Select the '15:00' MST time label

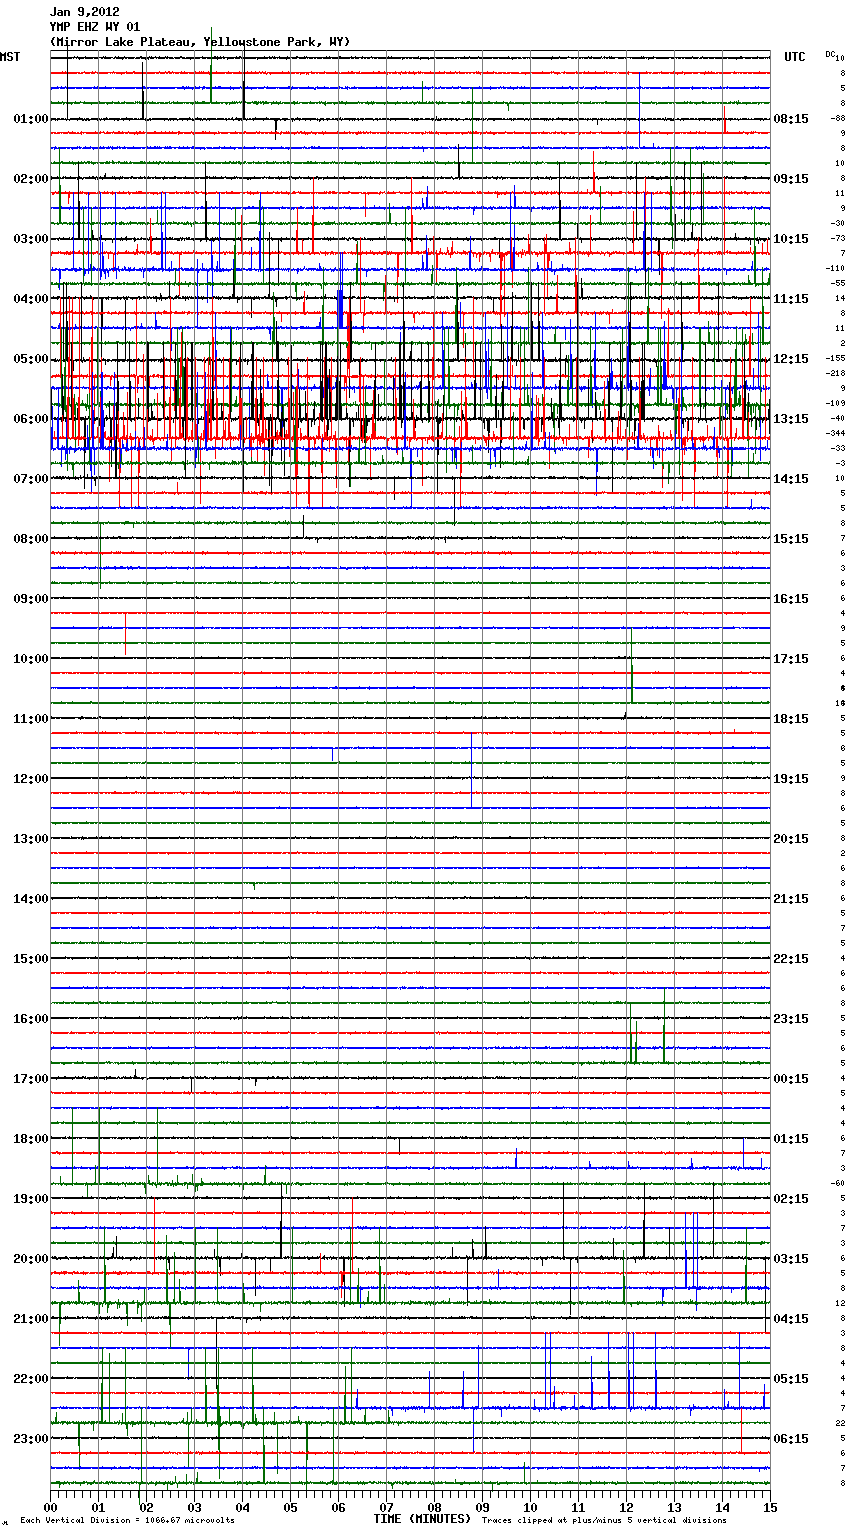(31, 959)
